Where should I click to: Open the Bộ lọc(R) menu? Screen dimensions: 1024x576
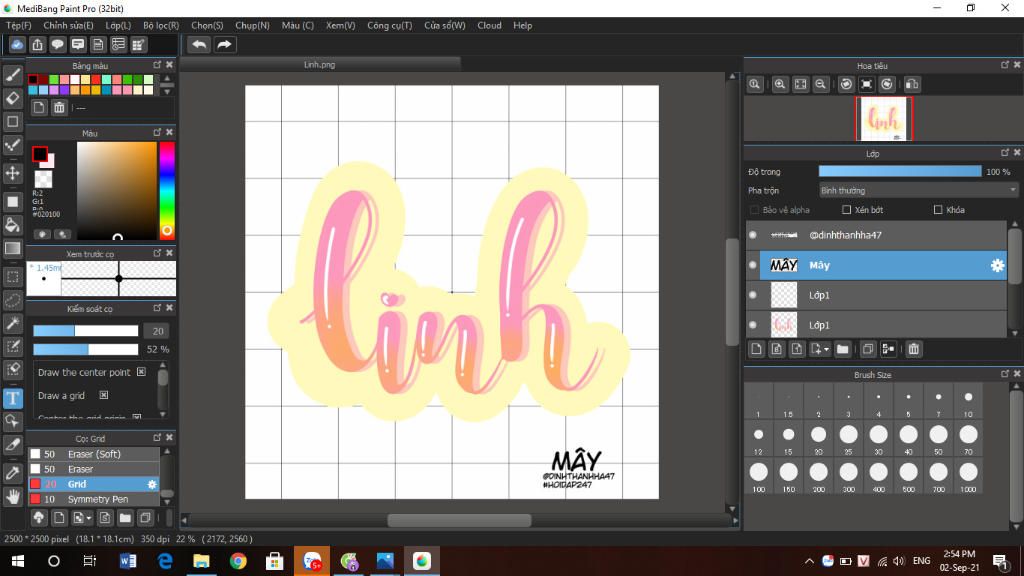161,25
